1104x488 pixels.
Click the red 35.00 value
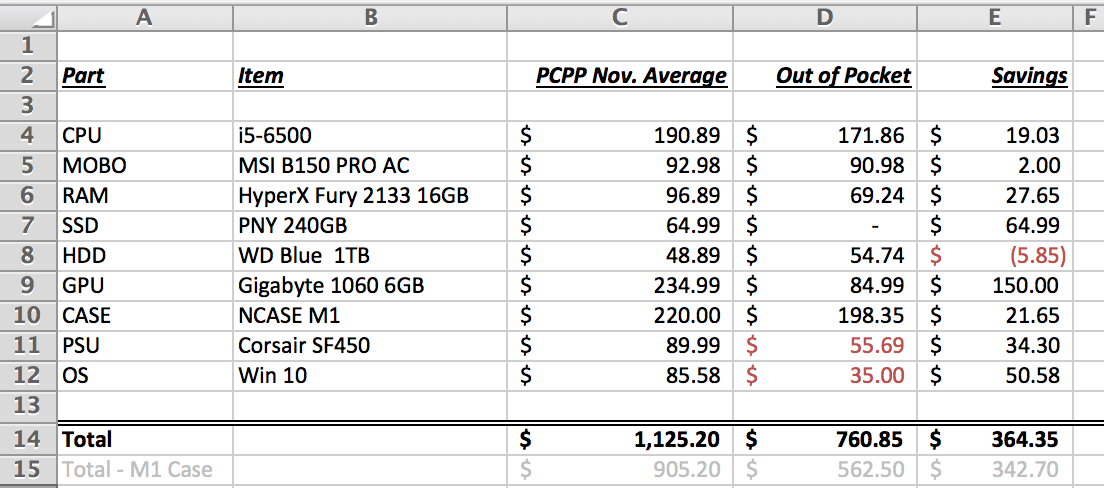click(x=877, y=375)
